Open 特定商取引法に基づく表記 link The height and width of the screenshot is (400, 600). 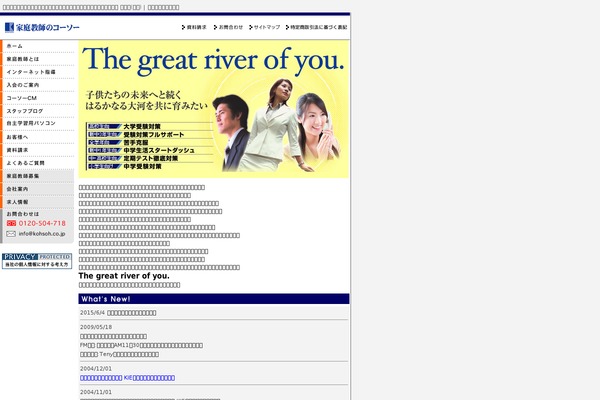click(x=316, y=27)
